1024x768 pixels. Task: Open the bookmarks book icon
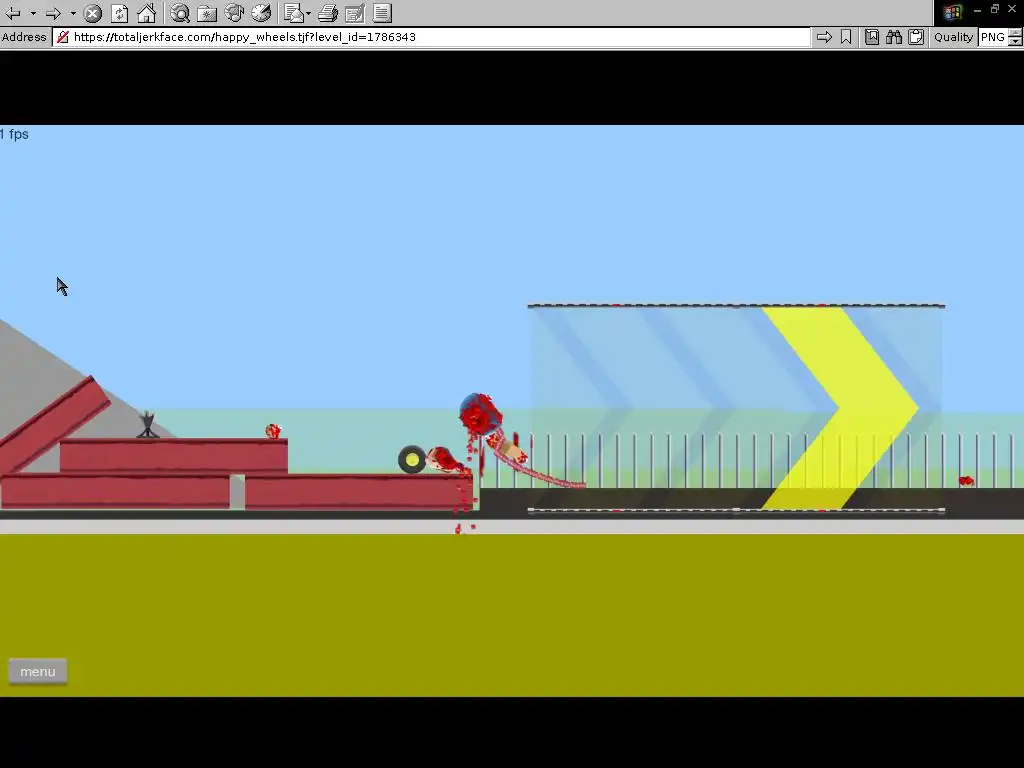[x=872, y=37]
